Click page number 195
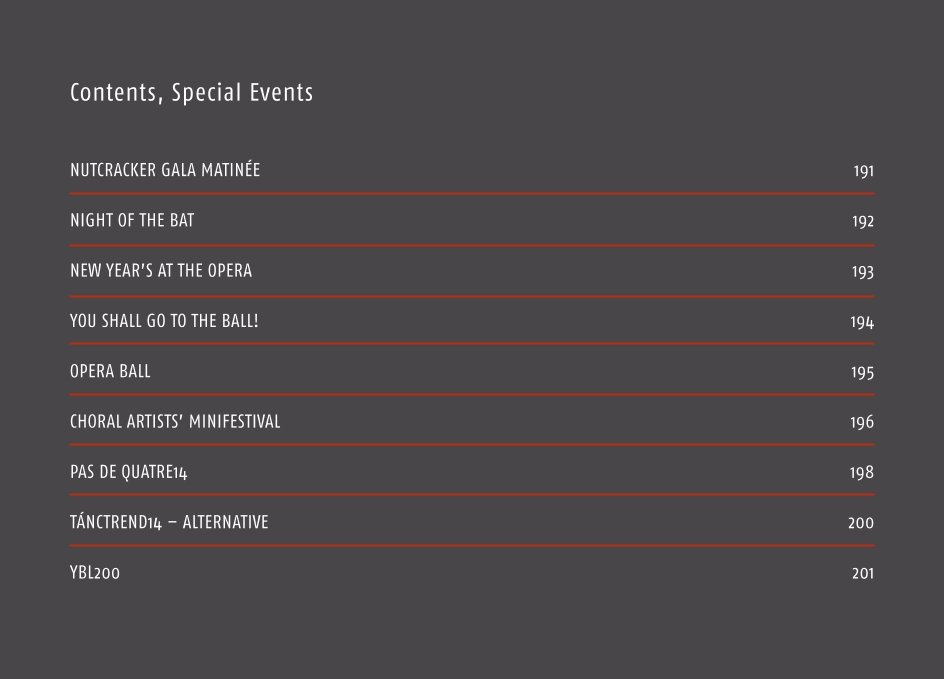 tap(862, 373)
